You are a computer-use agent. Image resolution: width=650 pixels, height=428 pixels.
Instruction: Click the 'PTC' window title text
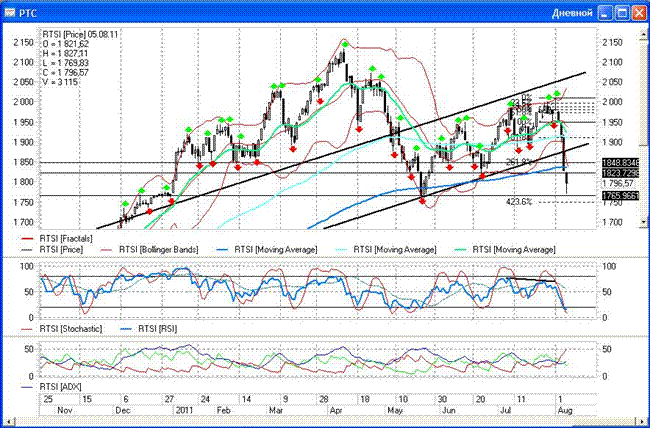(27, 14)
